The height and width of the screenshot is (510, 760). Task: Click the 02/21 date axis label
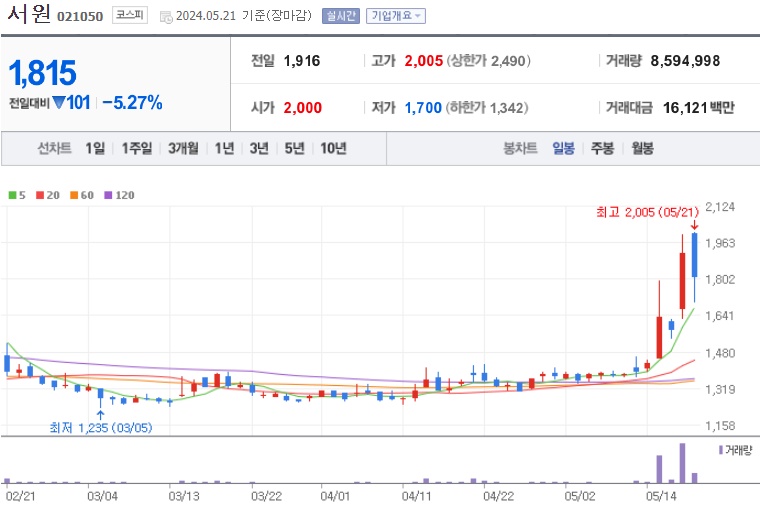[20, 496]
